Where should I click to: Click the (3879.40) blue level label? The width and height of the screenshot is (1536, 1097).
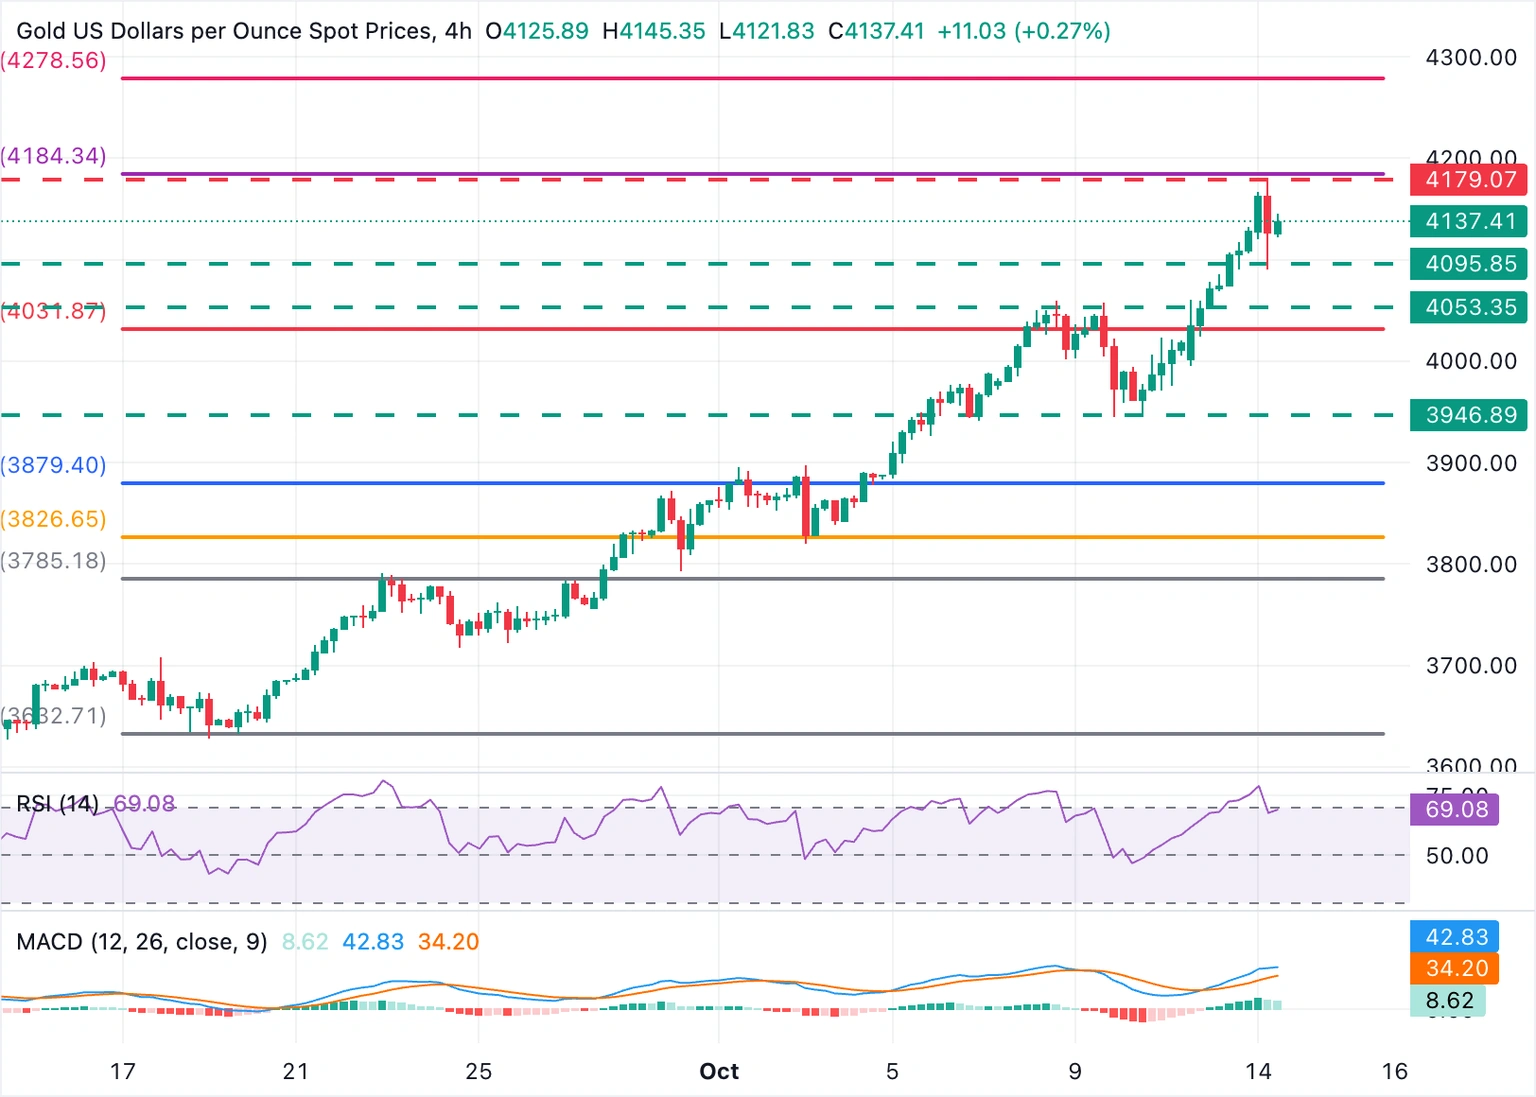click(x=54, y=465)
